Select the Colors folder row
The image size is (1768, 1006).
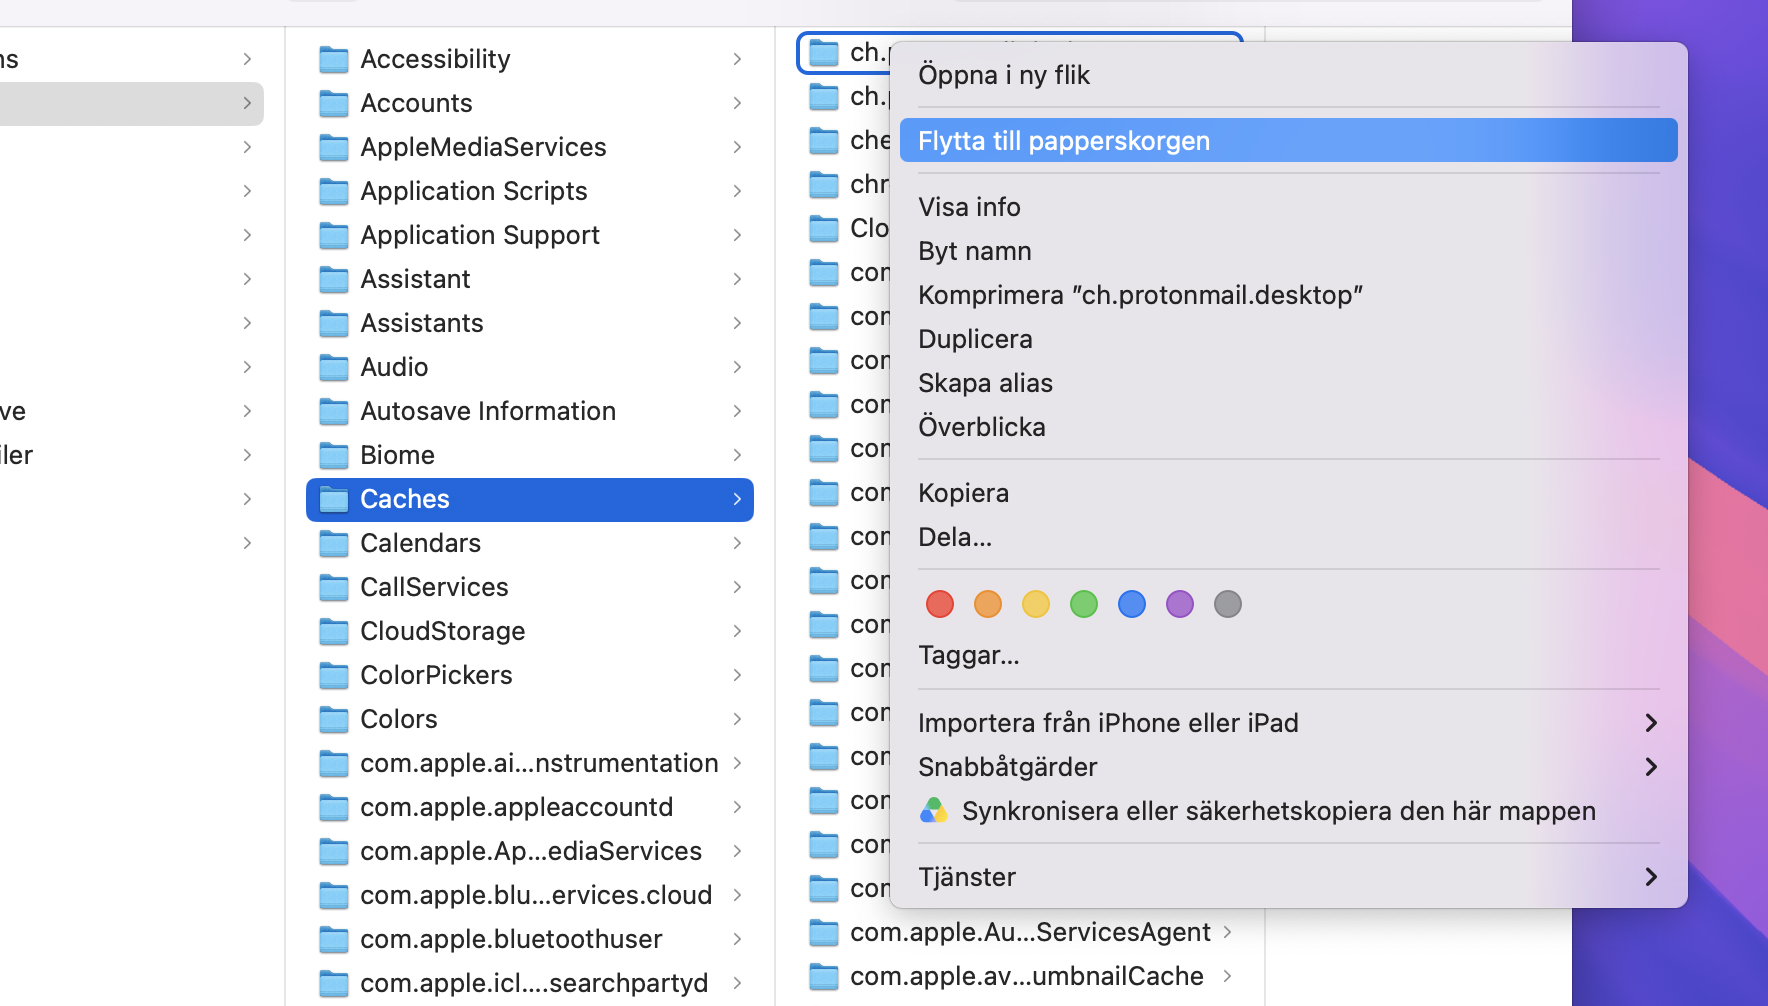pos(530,720)
